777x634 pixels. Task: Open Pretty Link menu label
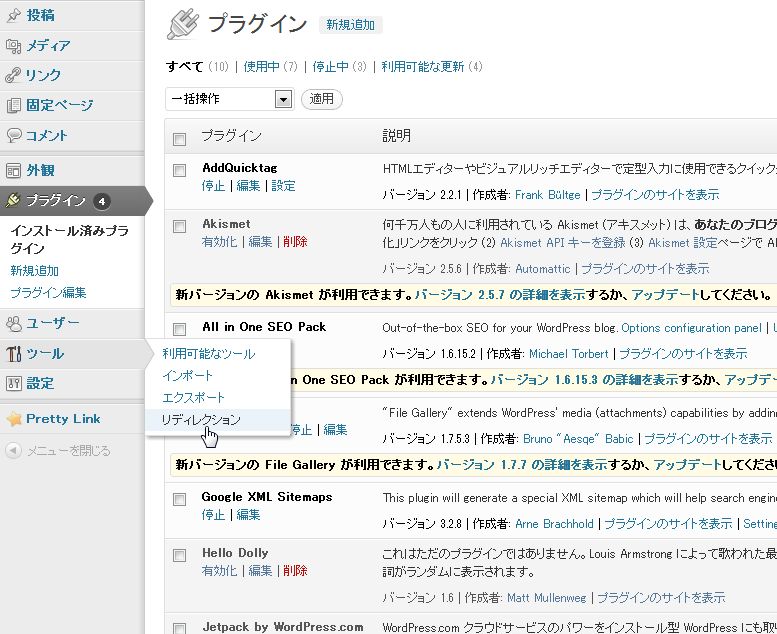(63, 419)
